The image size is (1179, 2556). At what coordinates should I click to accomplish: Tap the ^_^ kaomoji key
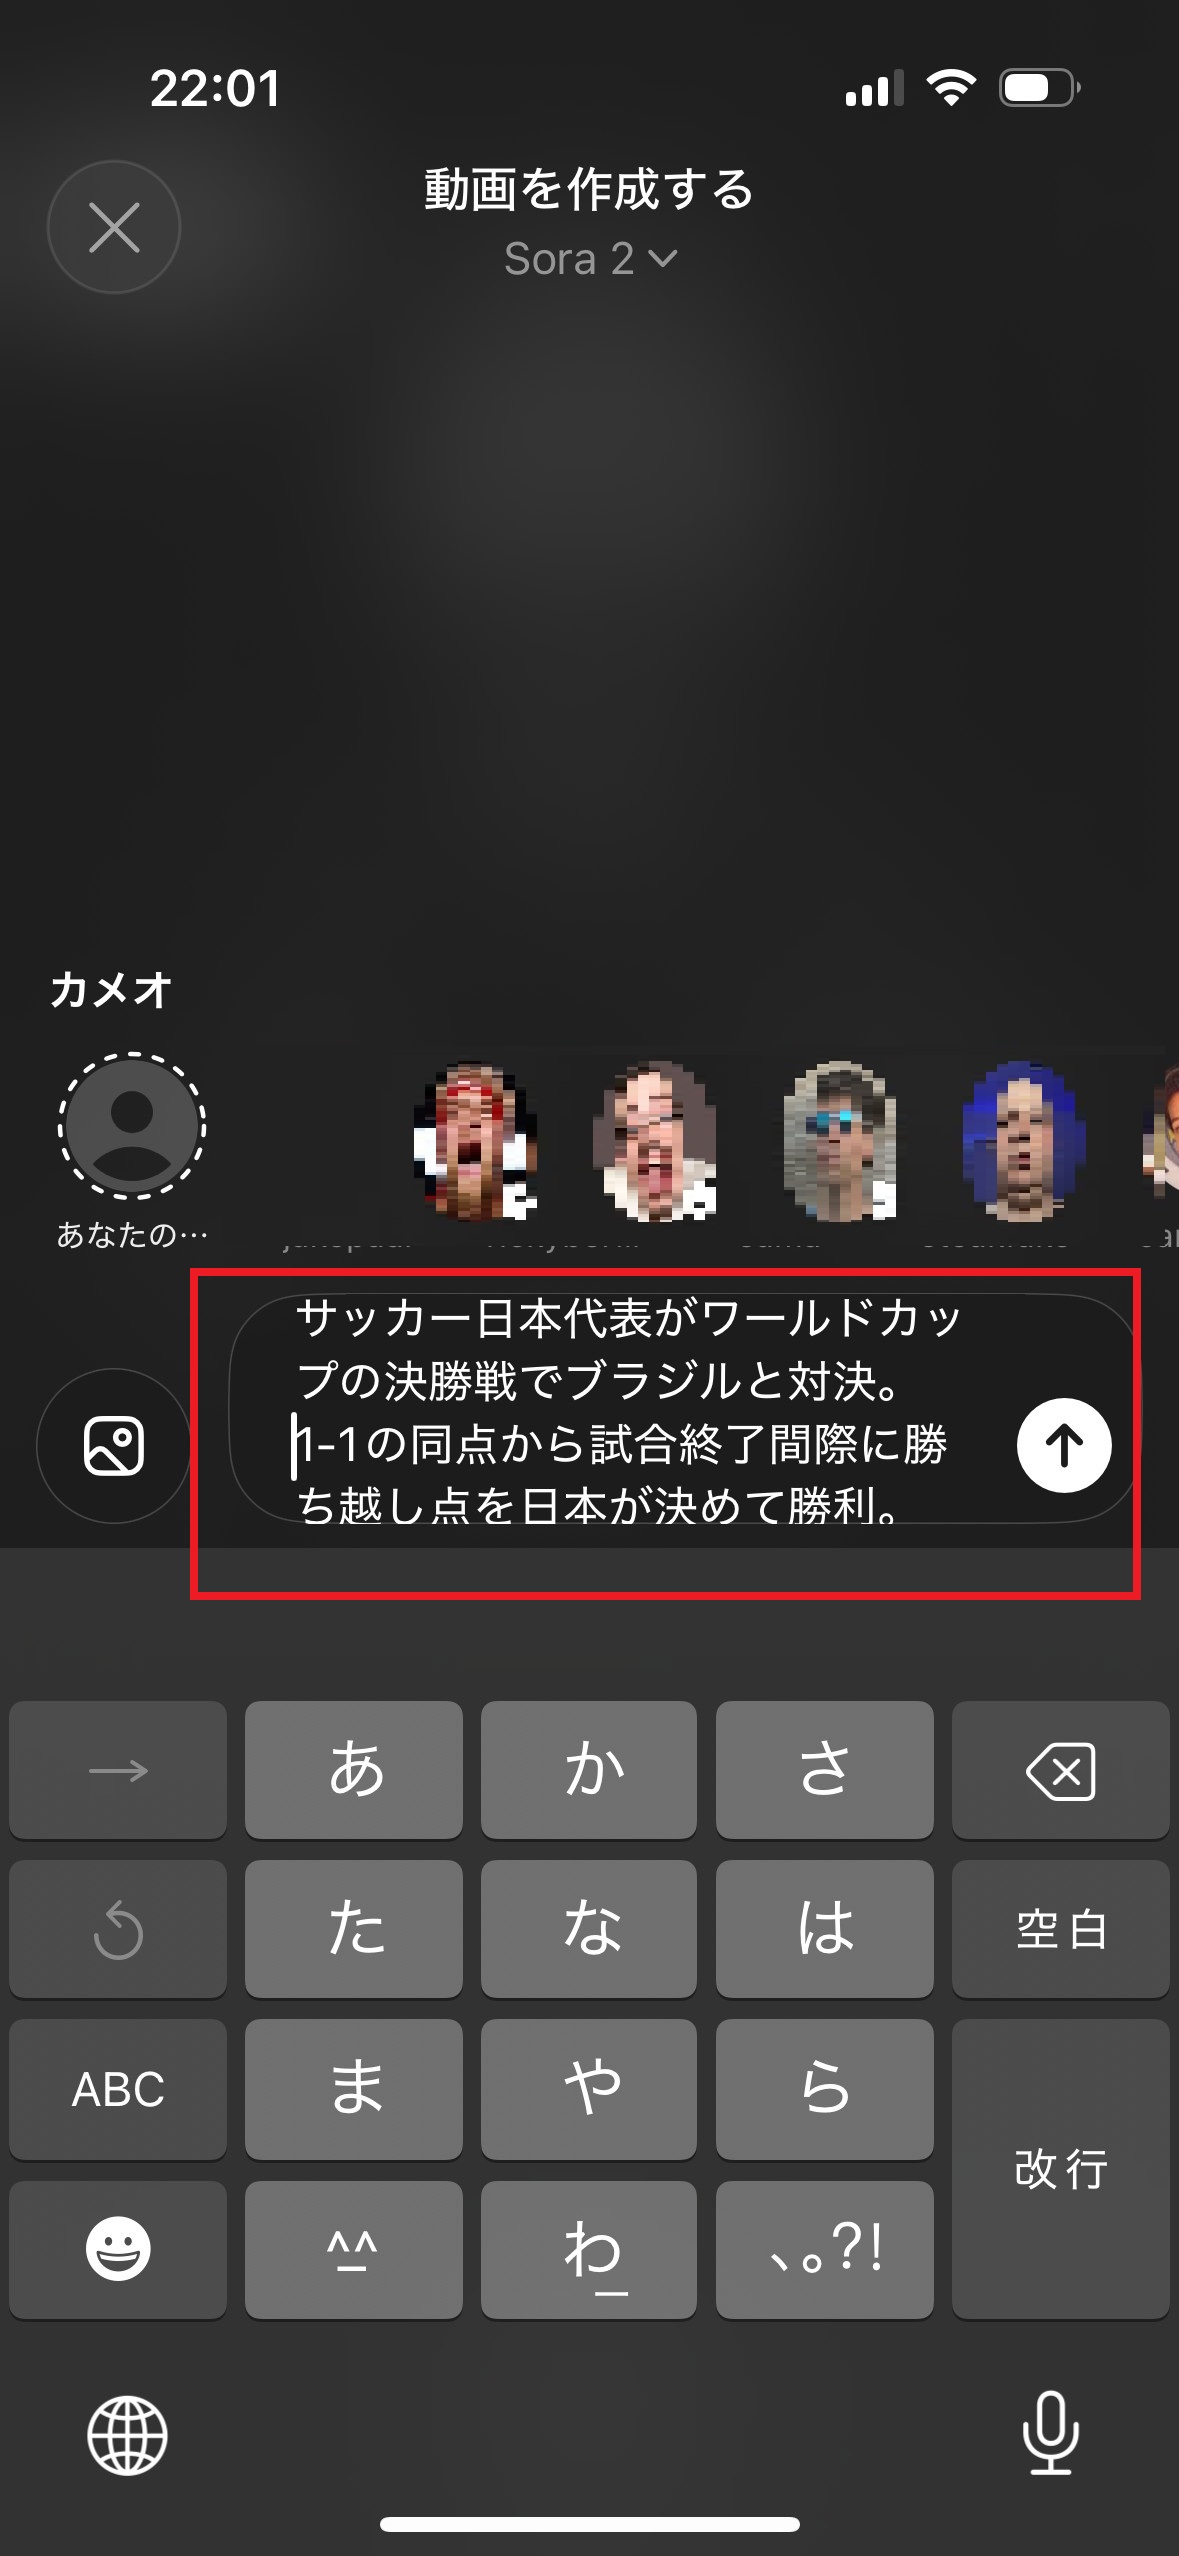pos(354,2249)
